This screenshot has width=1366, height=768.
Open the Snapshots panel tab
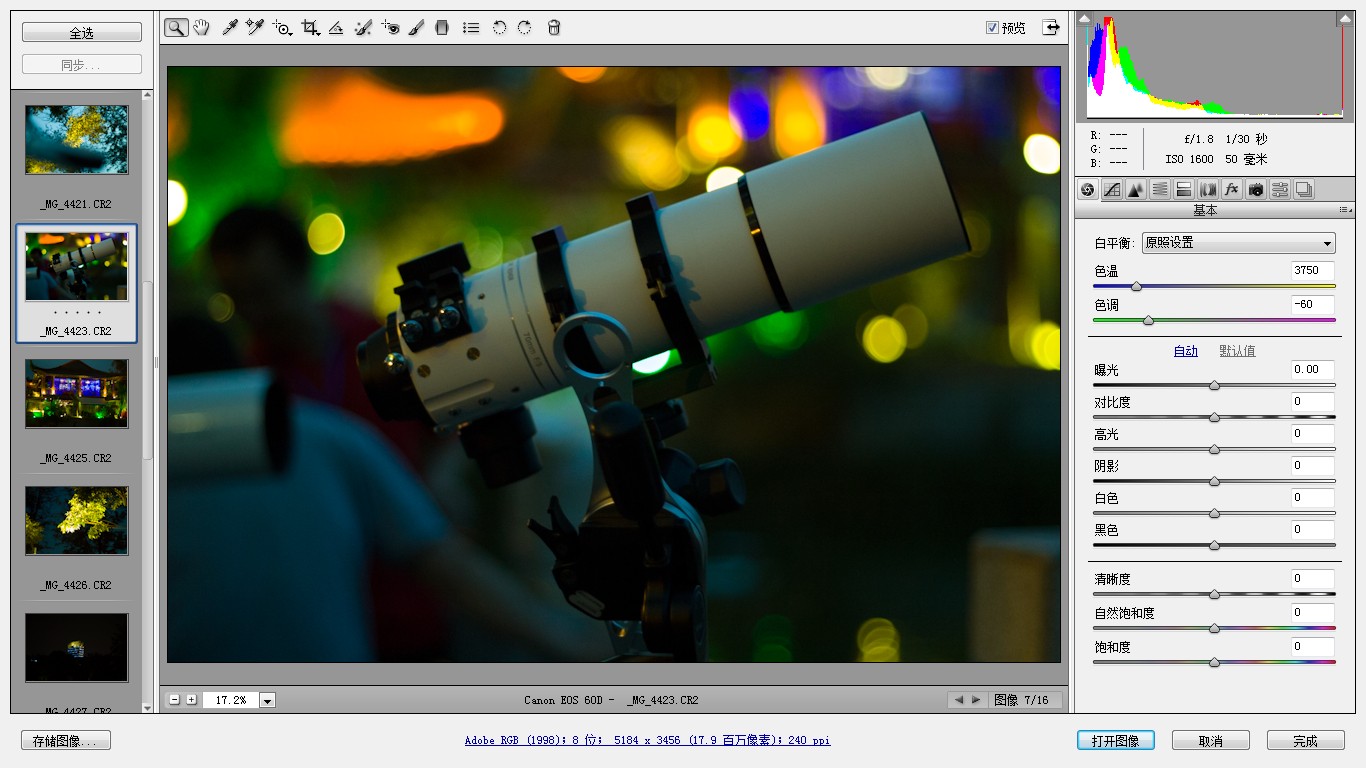(1304, 189)
